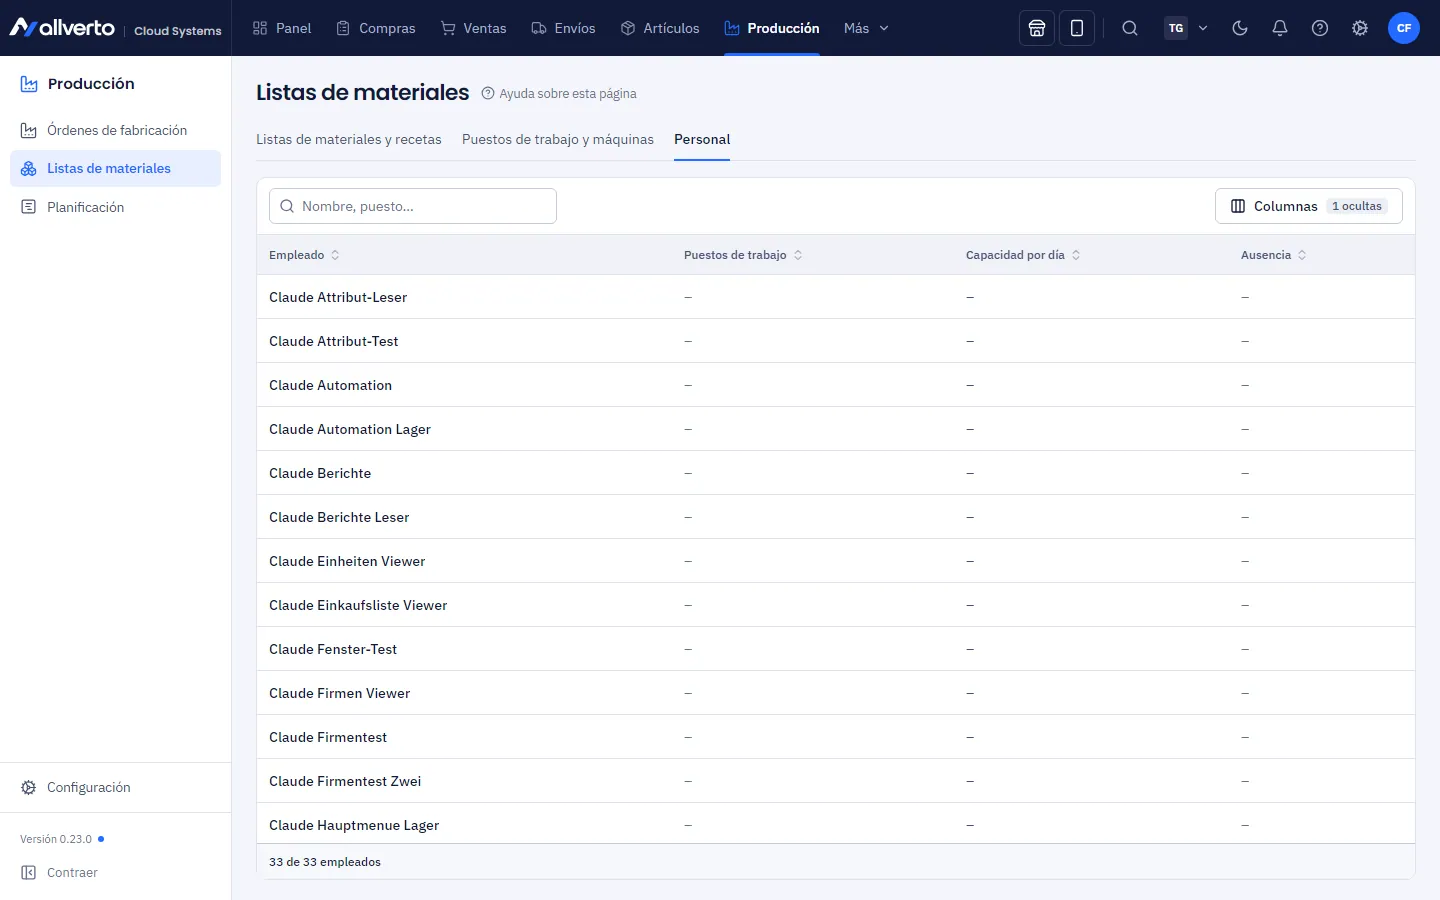Open Envíos menu item

[564, 28]
